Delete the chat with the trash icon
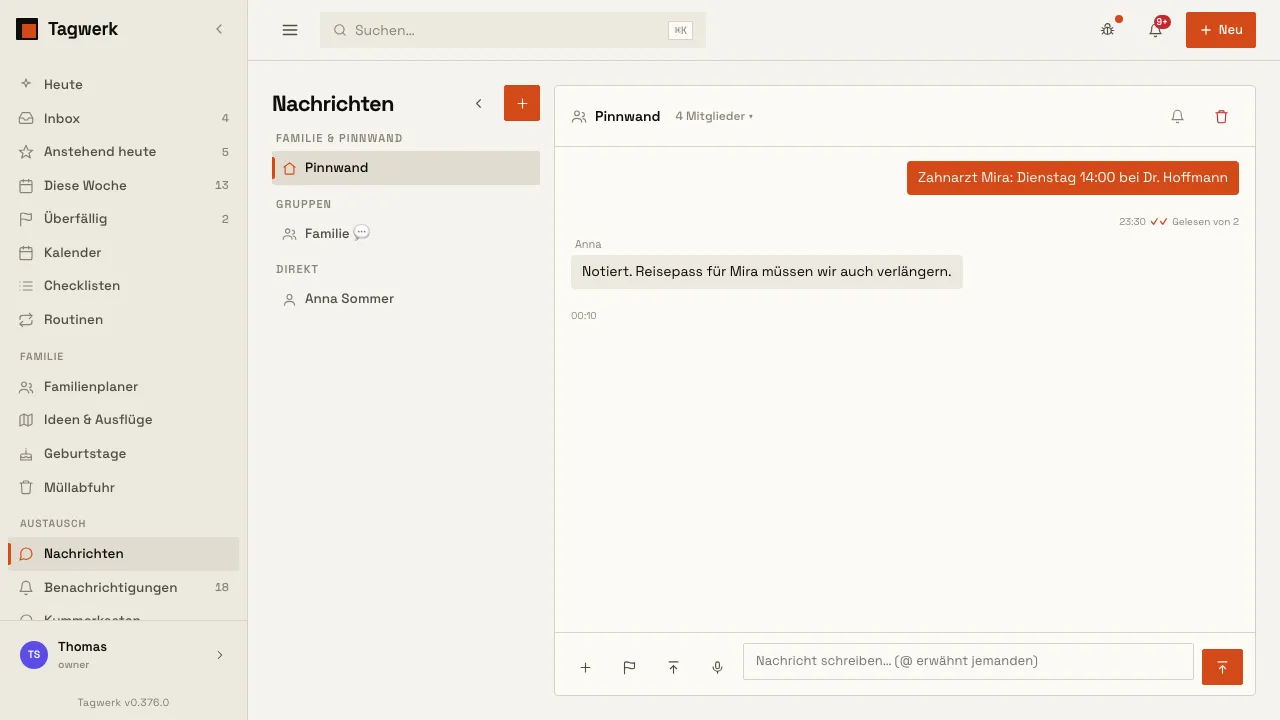 pyautogui.click(x=1221, y=116)
